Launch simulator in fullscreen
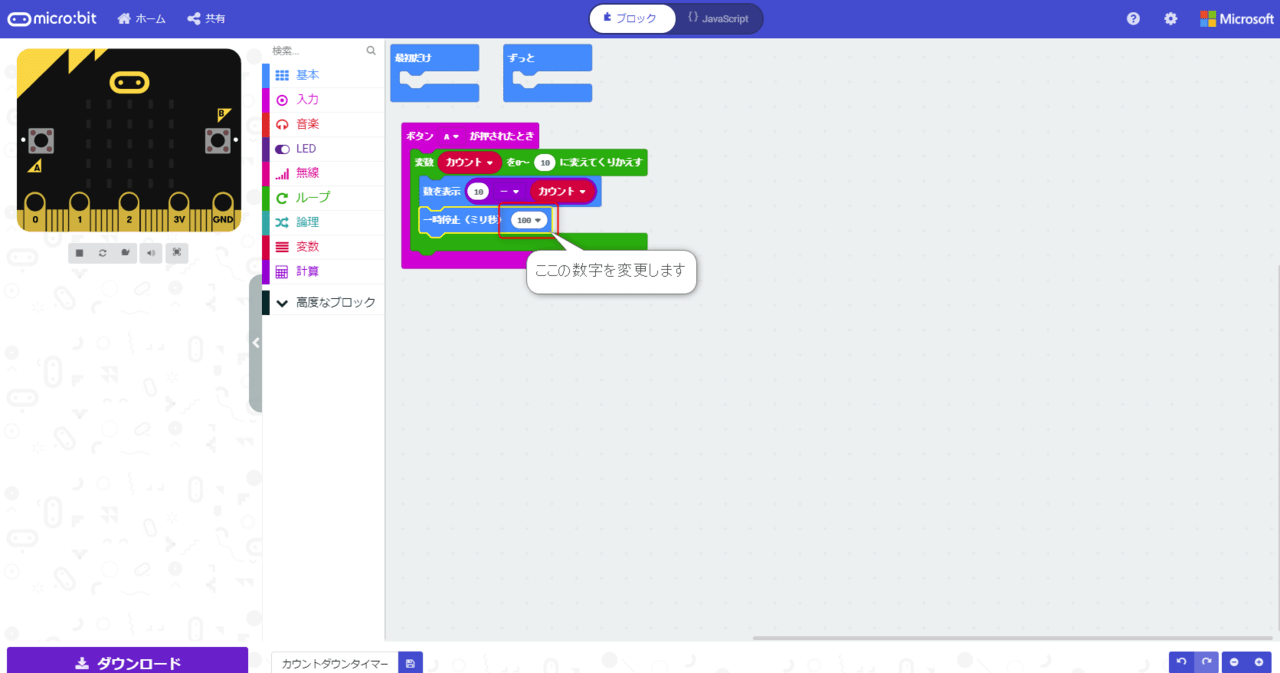 pyautogui.click(x=177, y=253)
